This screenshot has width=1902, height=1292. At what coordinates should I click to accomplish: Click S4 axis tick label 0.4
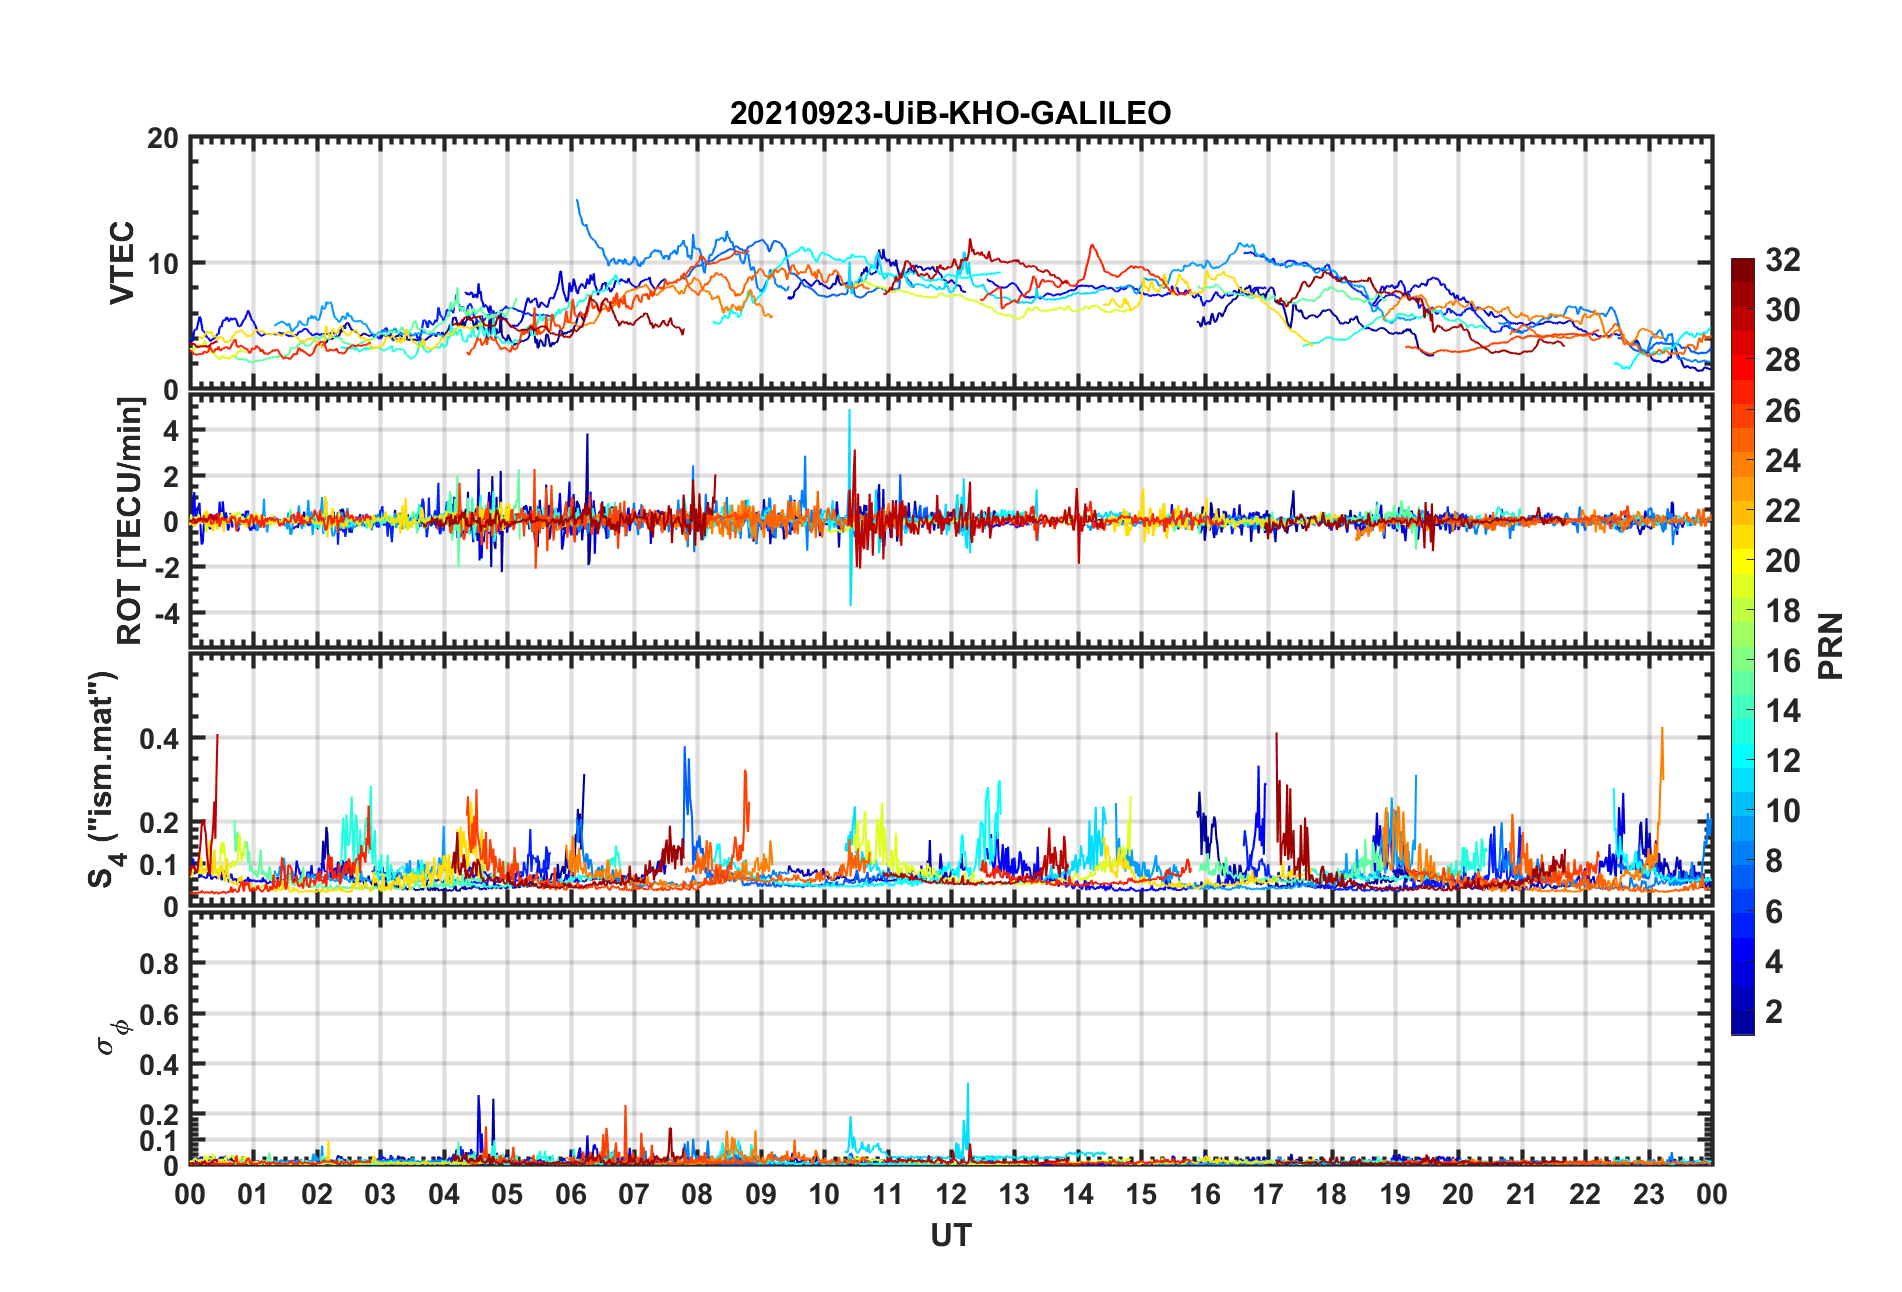coord(159,739)
